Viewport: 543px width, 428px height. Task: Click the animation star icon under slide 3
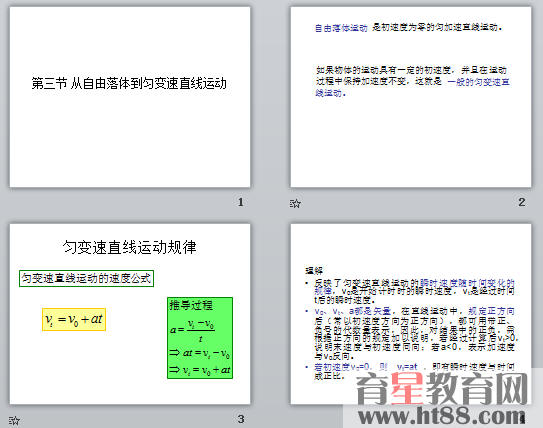click(14, 421)
